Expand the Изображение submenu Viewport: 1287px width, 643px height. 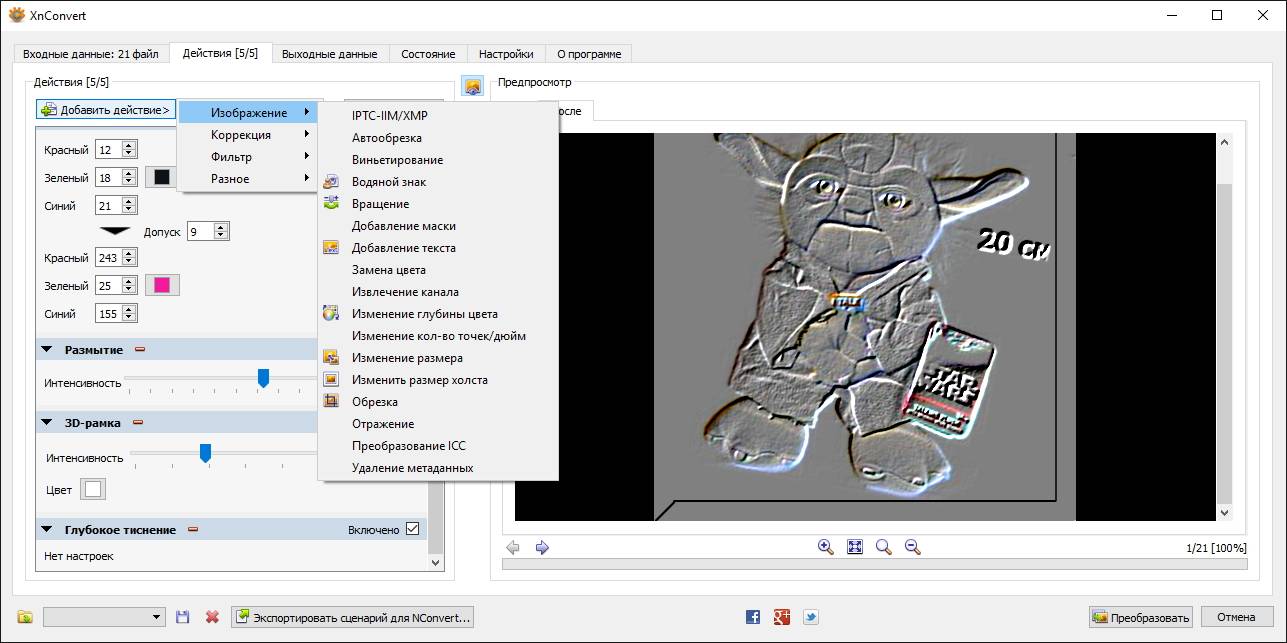(x=248, y=113)
